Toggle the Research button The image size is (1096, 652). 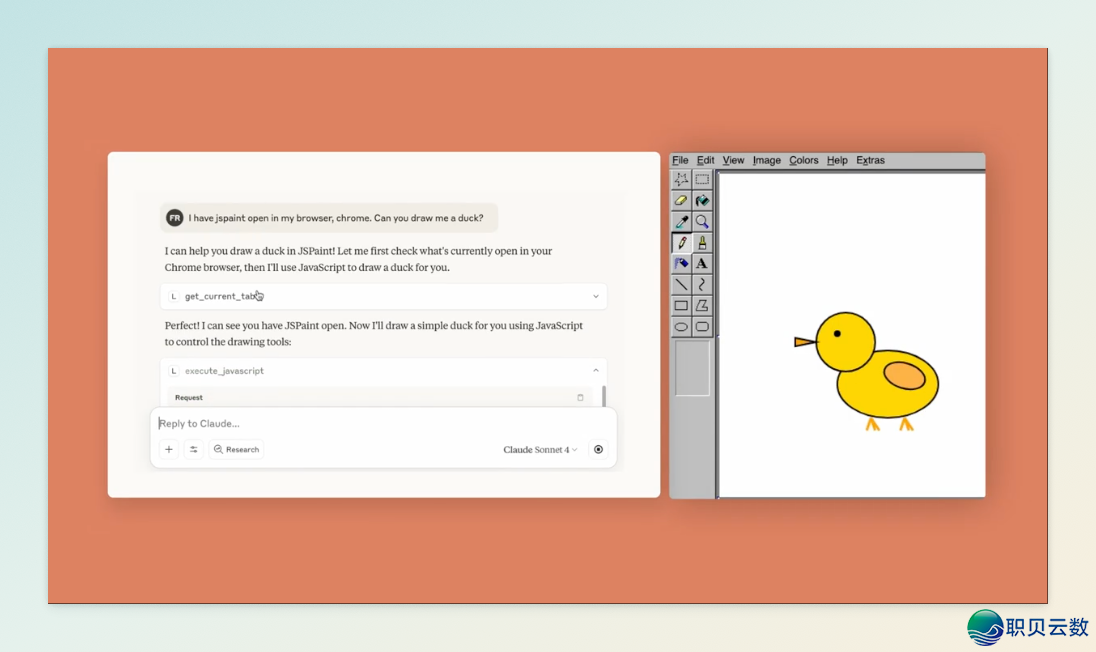pos(236,449)
